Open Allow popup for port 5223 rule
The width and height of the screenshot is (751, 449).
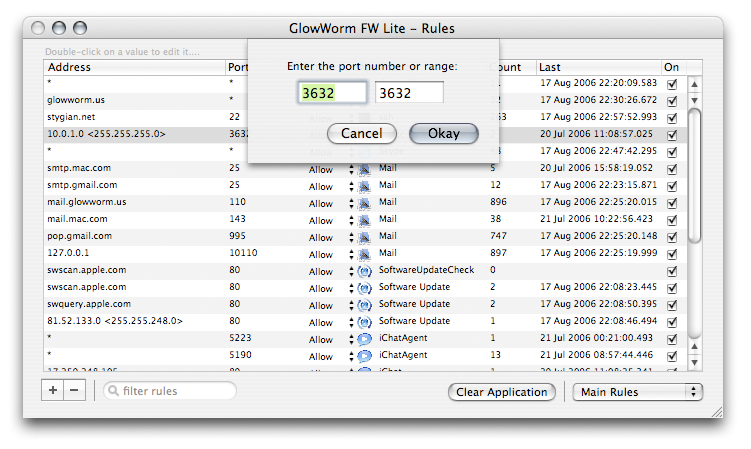click(x=331, y=340)
